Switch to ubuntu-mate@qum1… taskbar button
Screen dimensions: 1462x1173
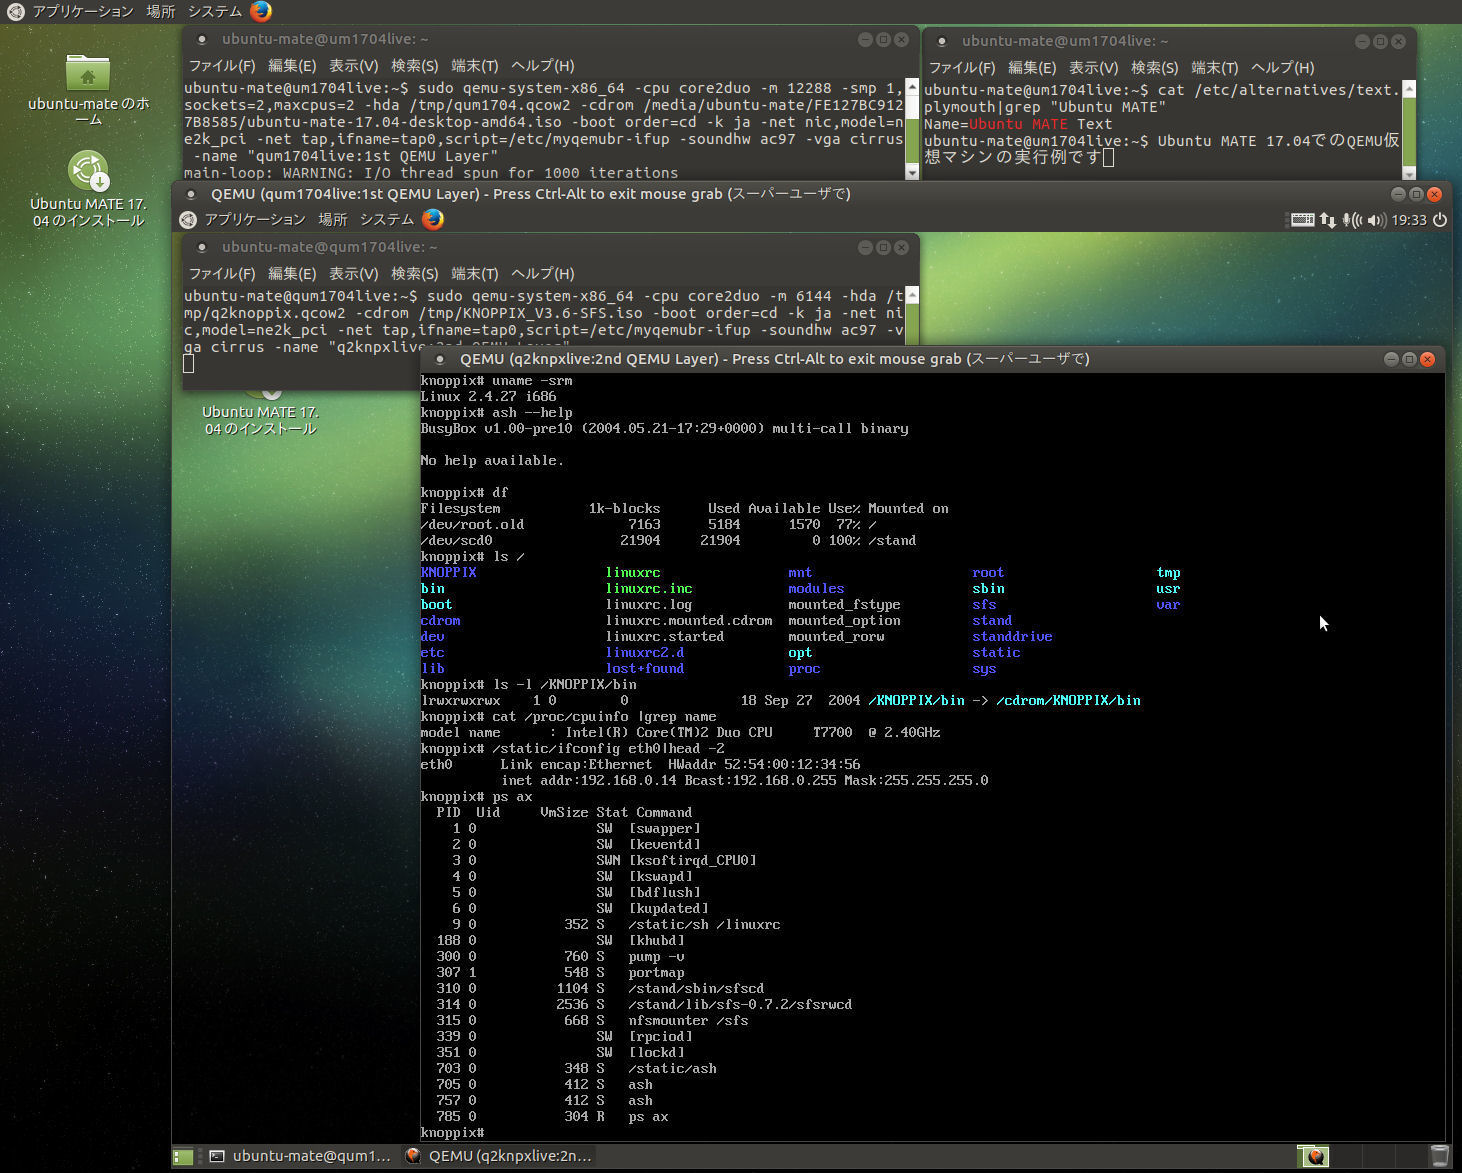tap(300, 1156)
